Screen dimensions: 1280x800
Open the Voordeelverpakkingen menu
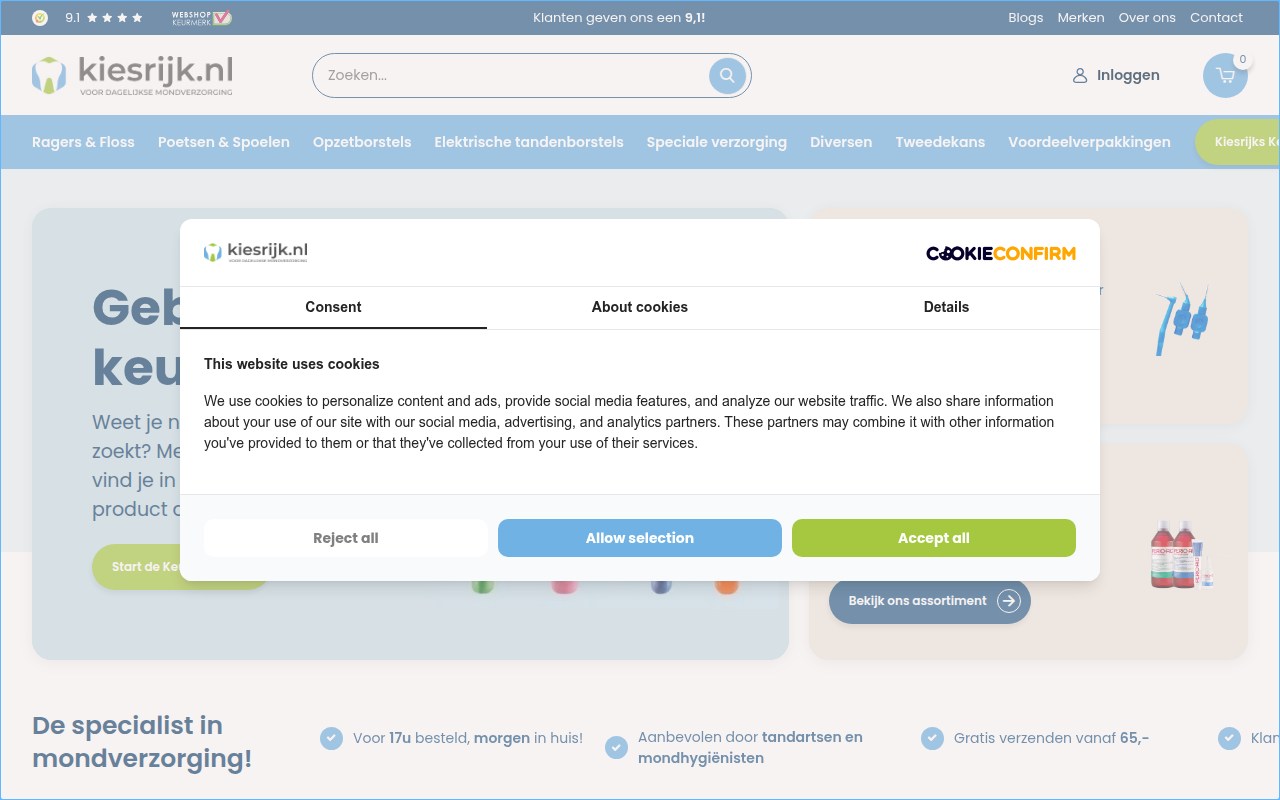(1089, 142)
